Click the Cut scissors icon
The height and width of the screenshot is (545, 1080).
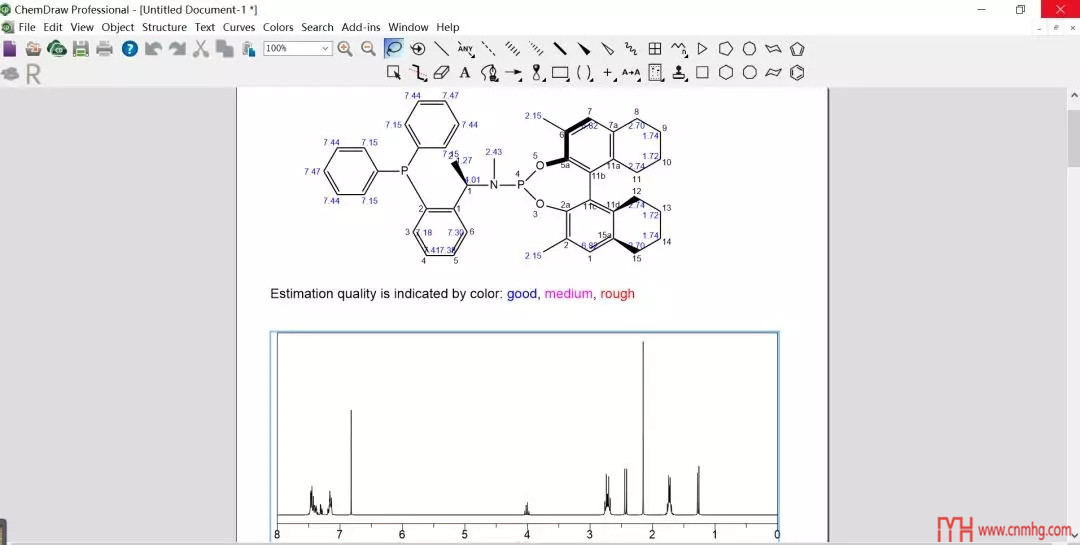pyautogui.click(x=200, y=49)
